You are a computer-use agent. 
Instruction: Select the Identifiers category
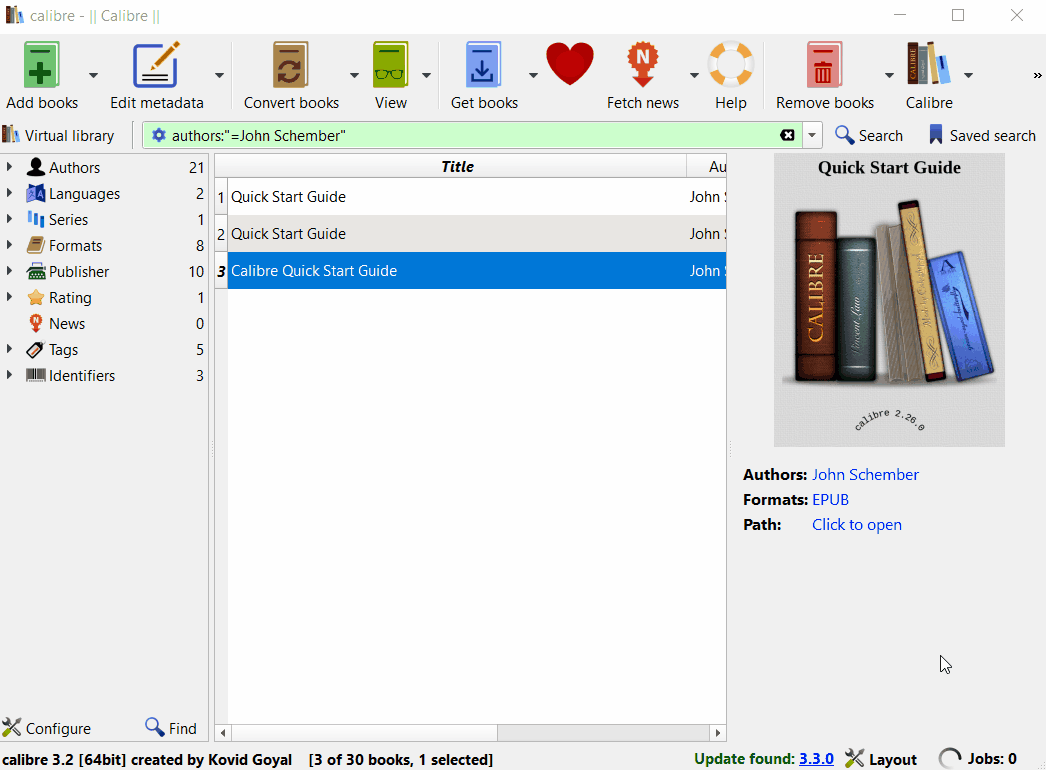click(81, 376)
